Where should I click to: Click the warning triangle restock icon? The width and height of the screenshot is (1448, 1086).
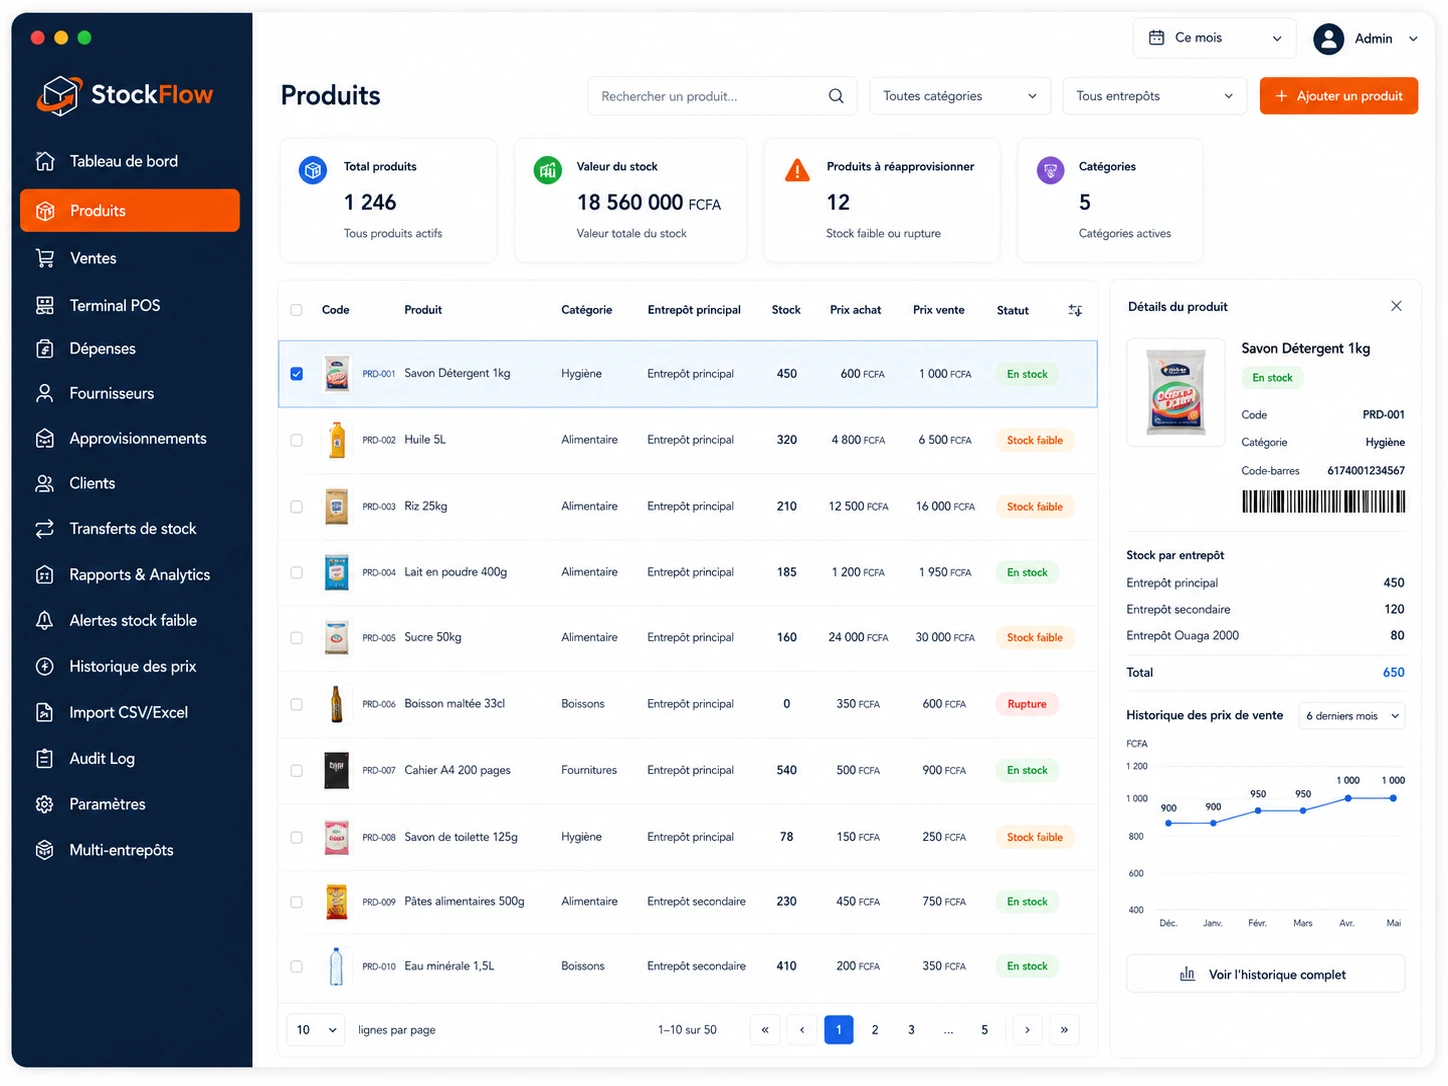(x=797, y=170)
